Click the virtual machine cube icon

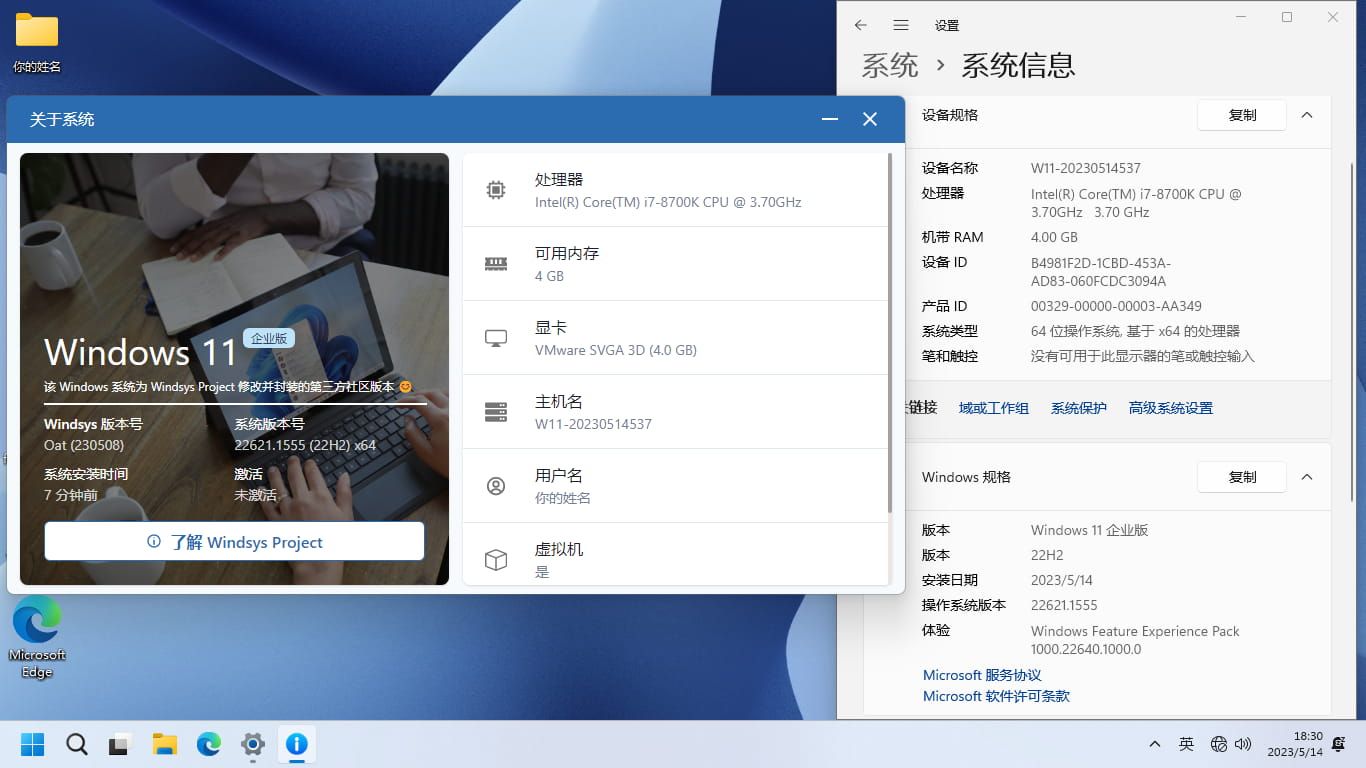point(496,560)
